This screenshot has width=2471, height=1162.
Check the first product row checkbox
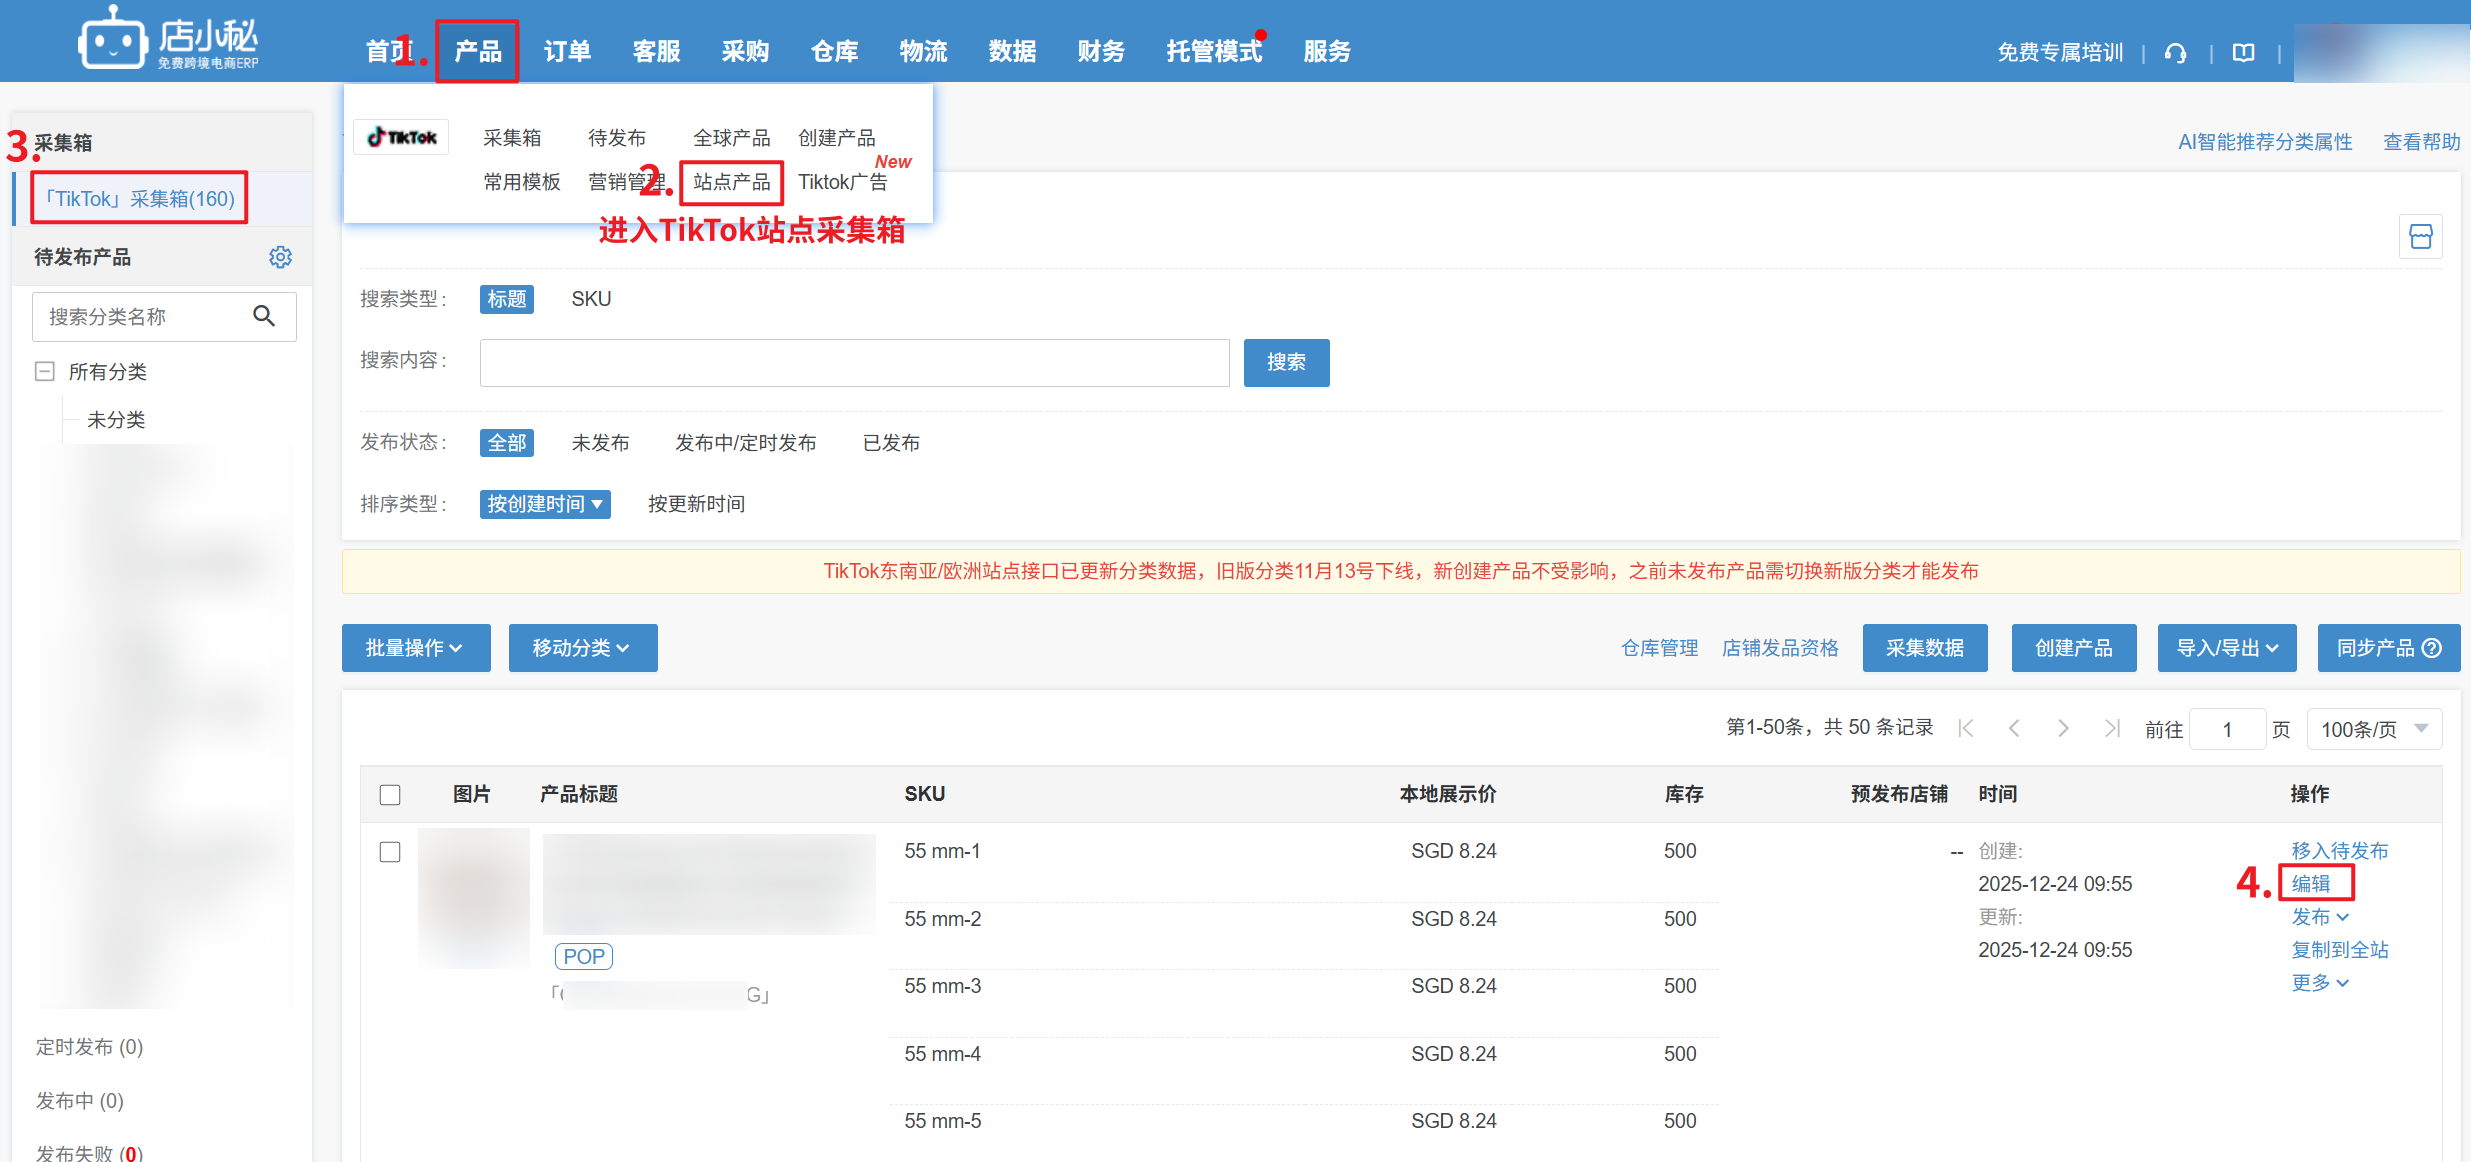(390, 852)
